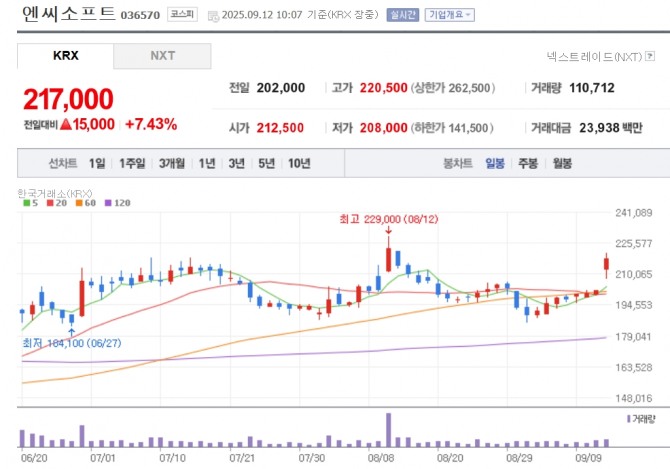Click the 넥스트레이드(NXT) link

pyautogui.click(x=594, y=56)
